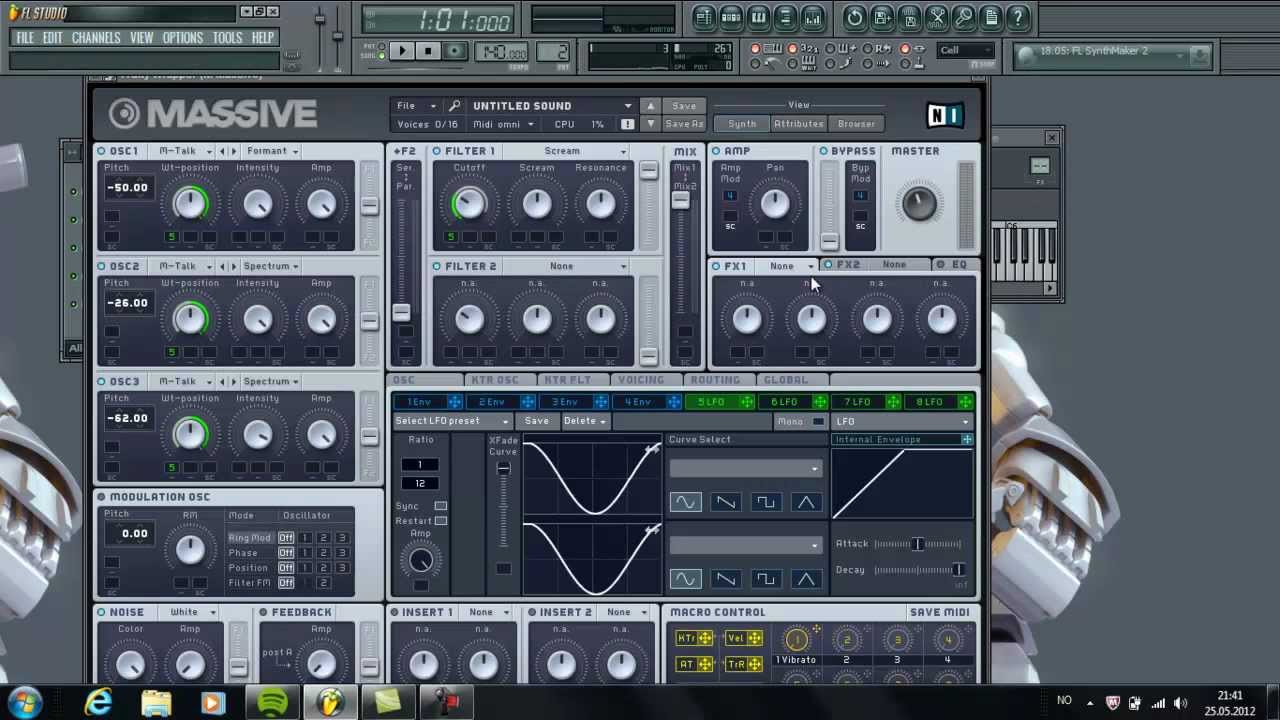The height and width of the screenshot is (720, 1280).
Task: Toggle OSC2 on/off power button
Action: pyautogui.click(x=101, y=266)
